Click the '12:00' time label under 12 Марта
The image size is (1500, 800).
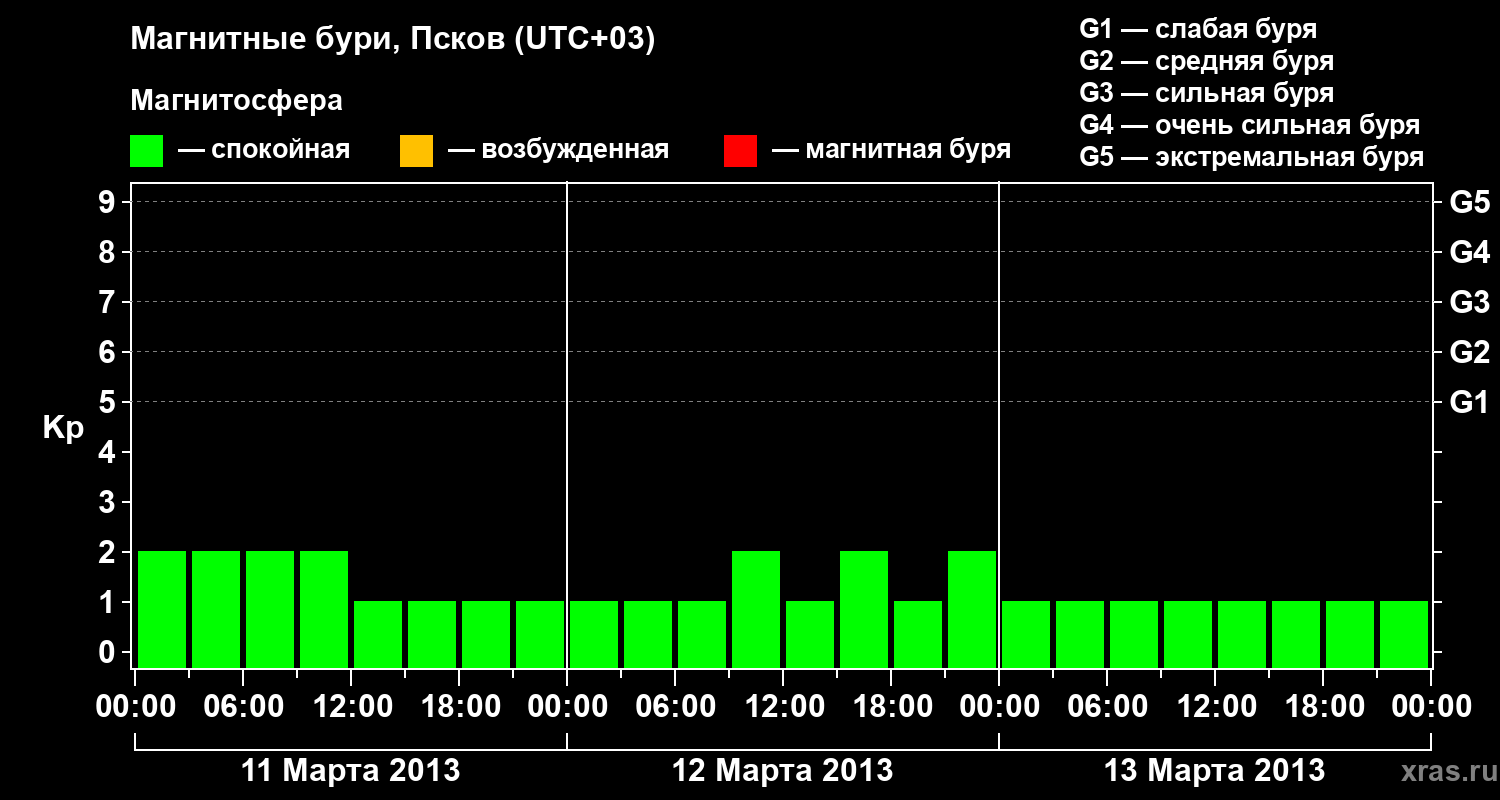783,707
